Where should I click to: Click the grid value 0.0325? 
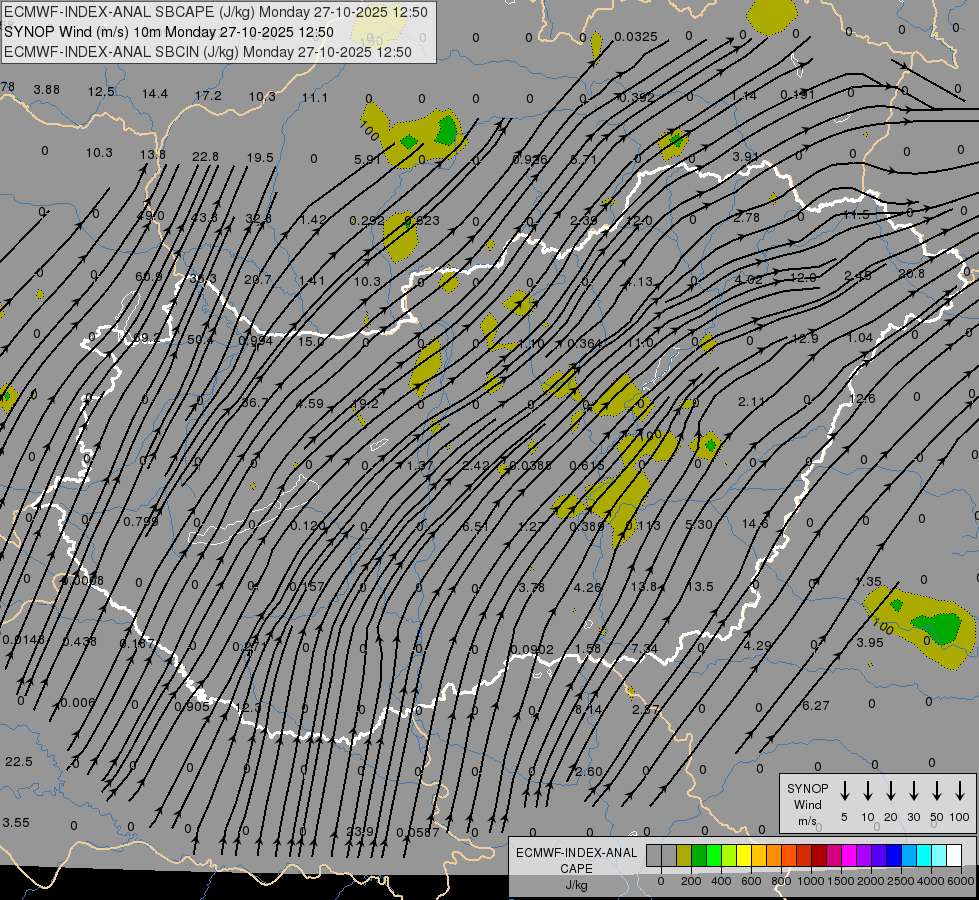[x=636, y=37]
